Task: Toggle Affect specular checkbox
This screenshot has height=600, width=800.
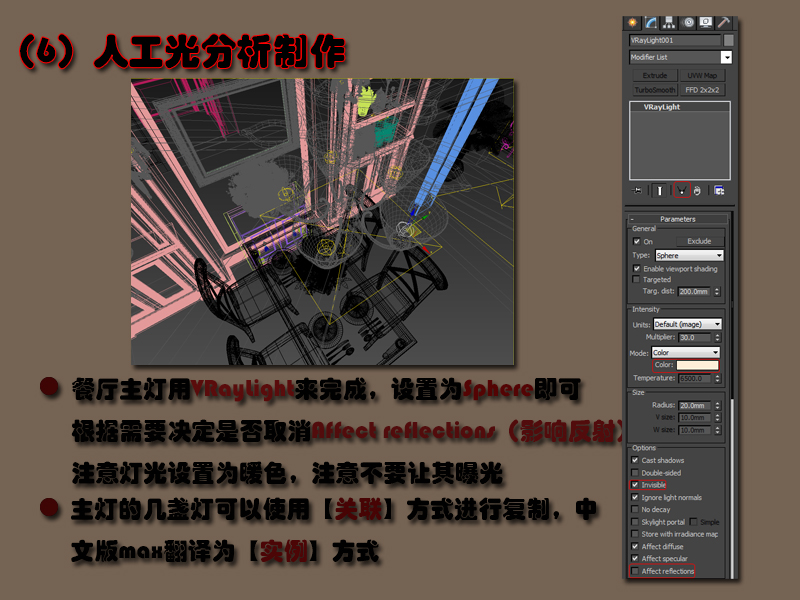Action: click(635, 558)
